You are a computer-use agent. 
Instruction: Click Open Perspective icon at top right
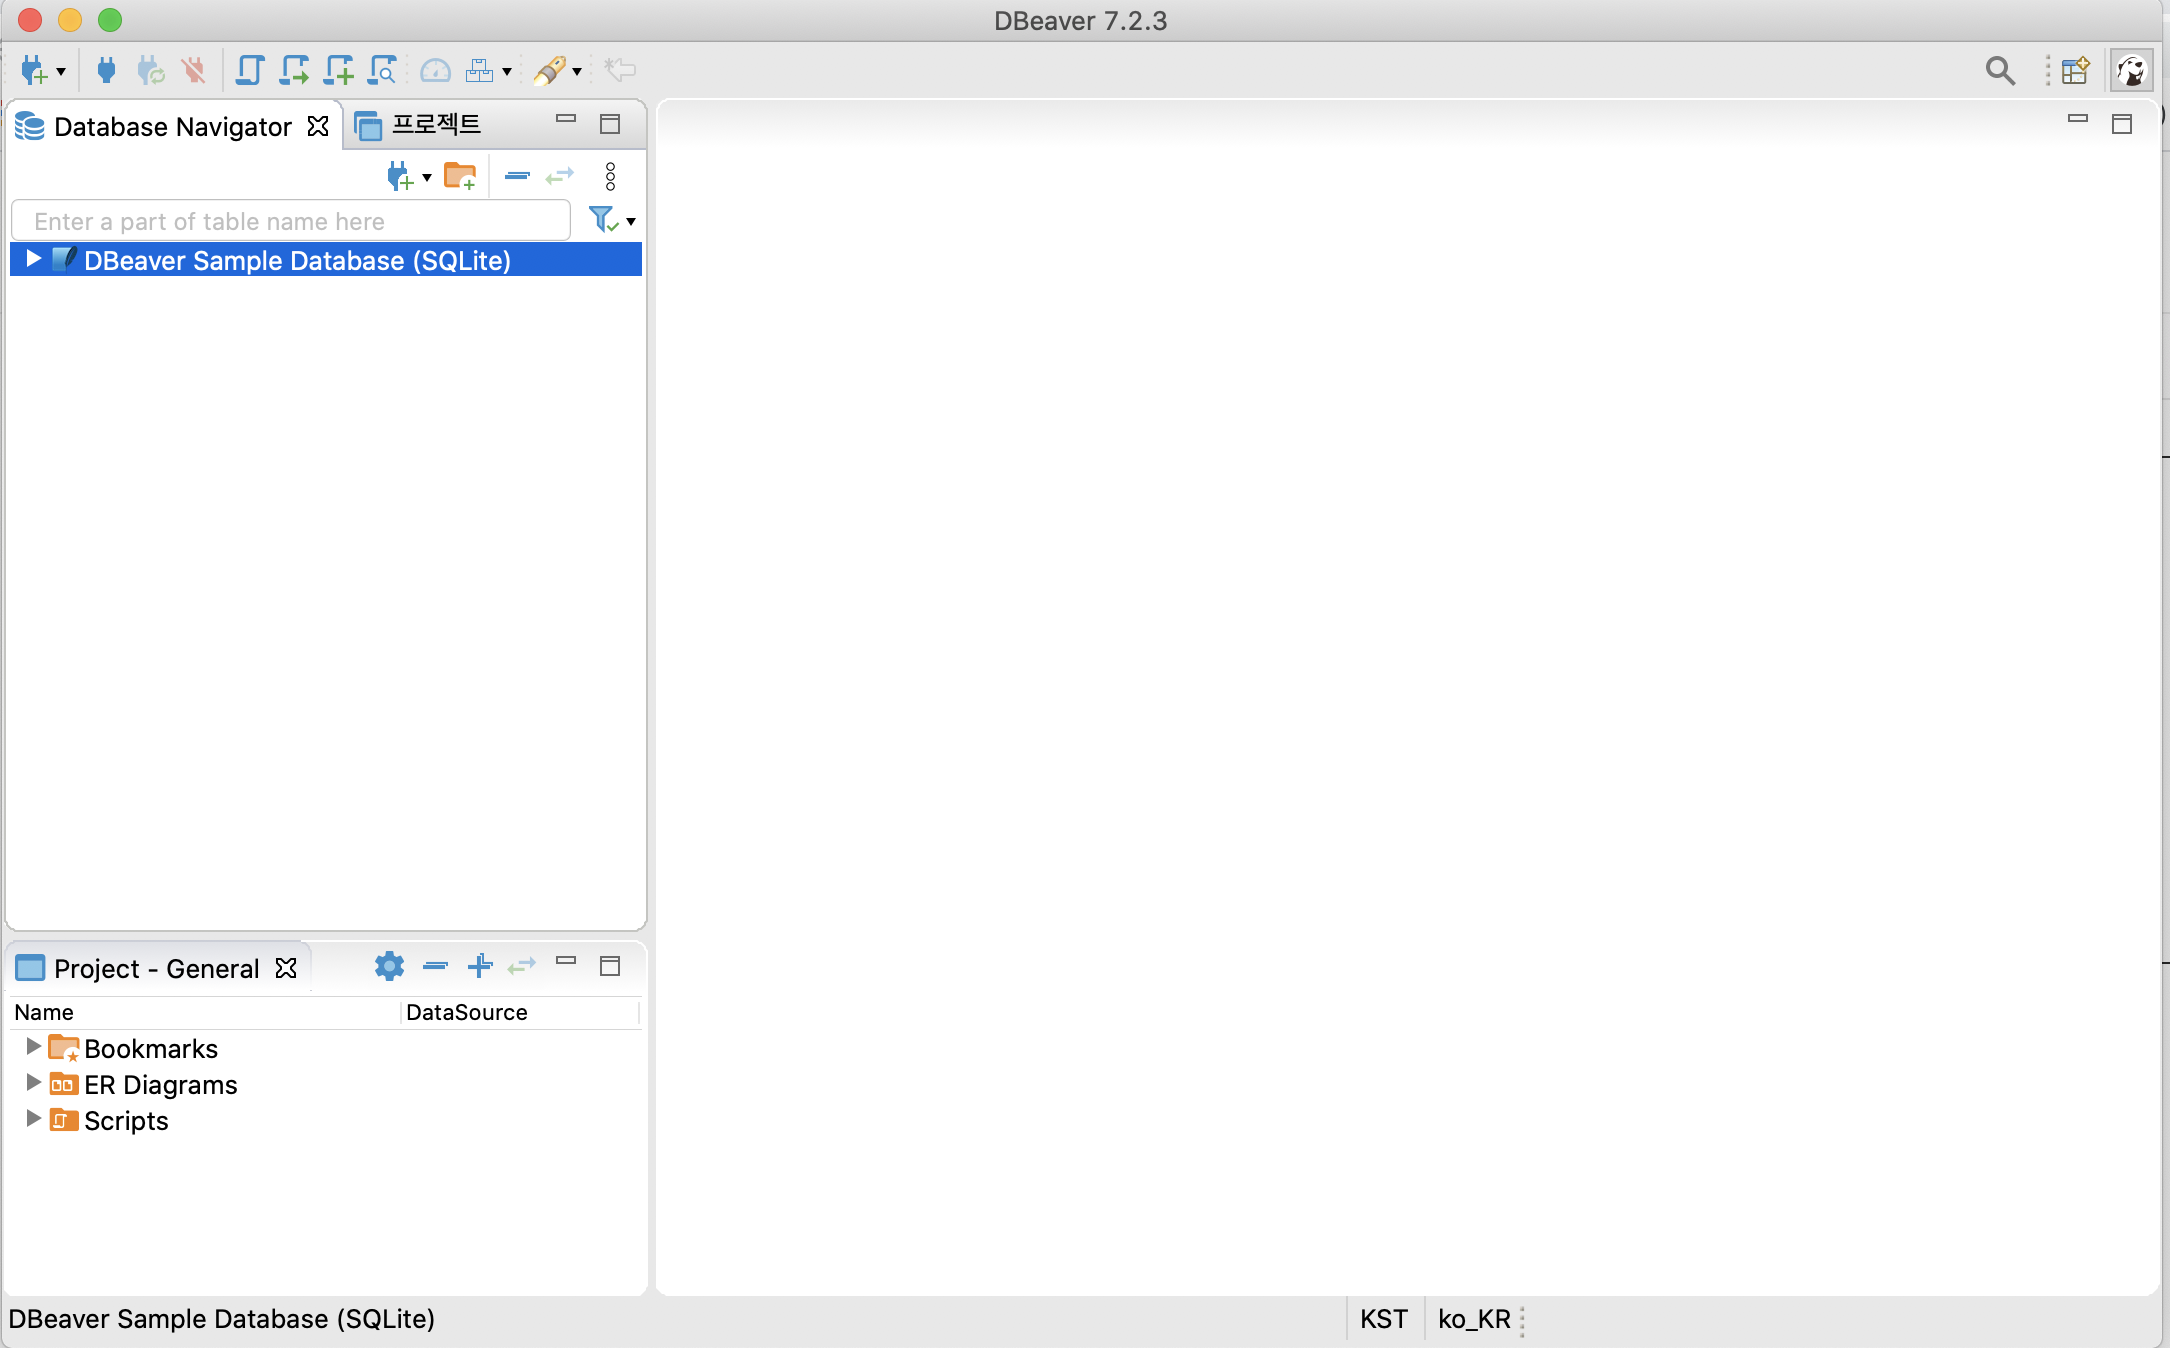coord(2076,70)
